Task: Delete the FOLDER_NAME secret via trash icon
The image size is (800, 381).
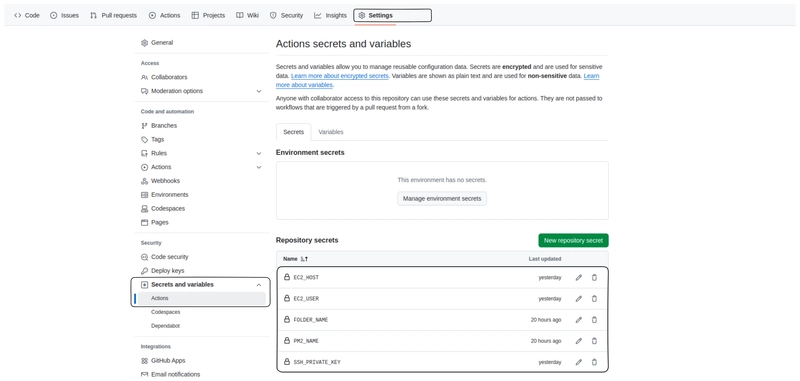Action: pos(594,320)
